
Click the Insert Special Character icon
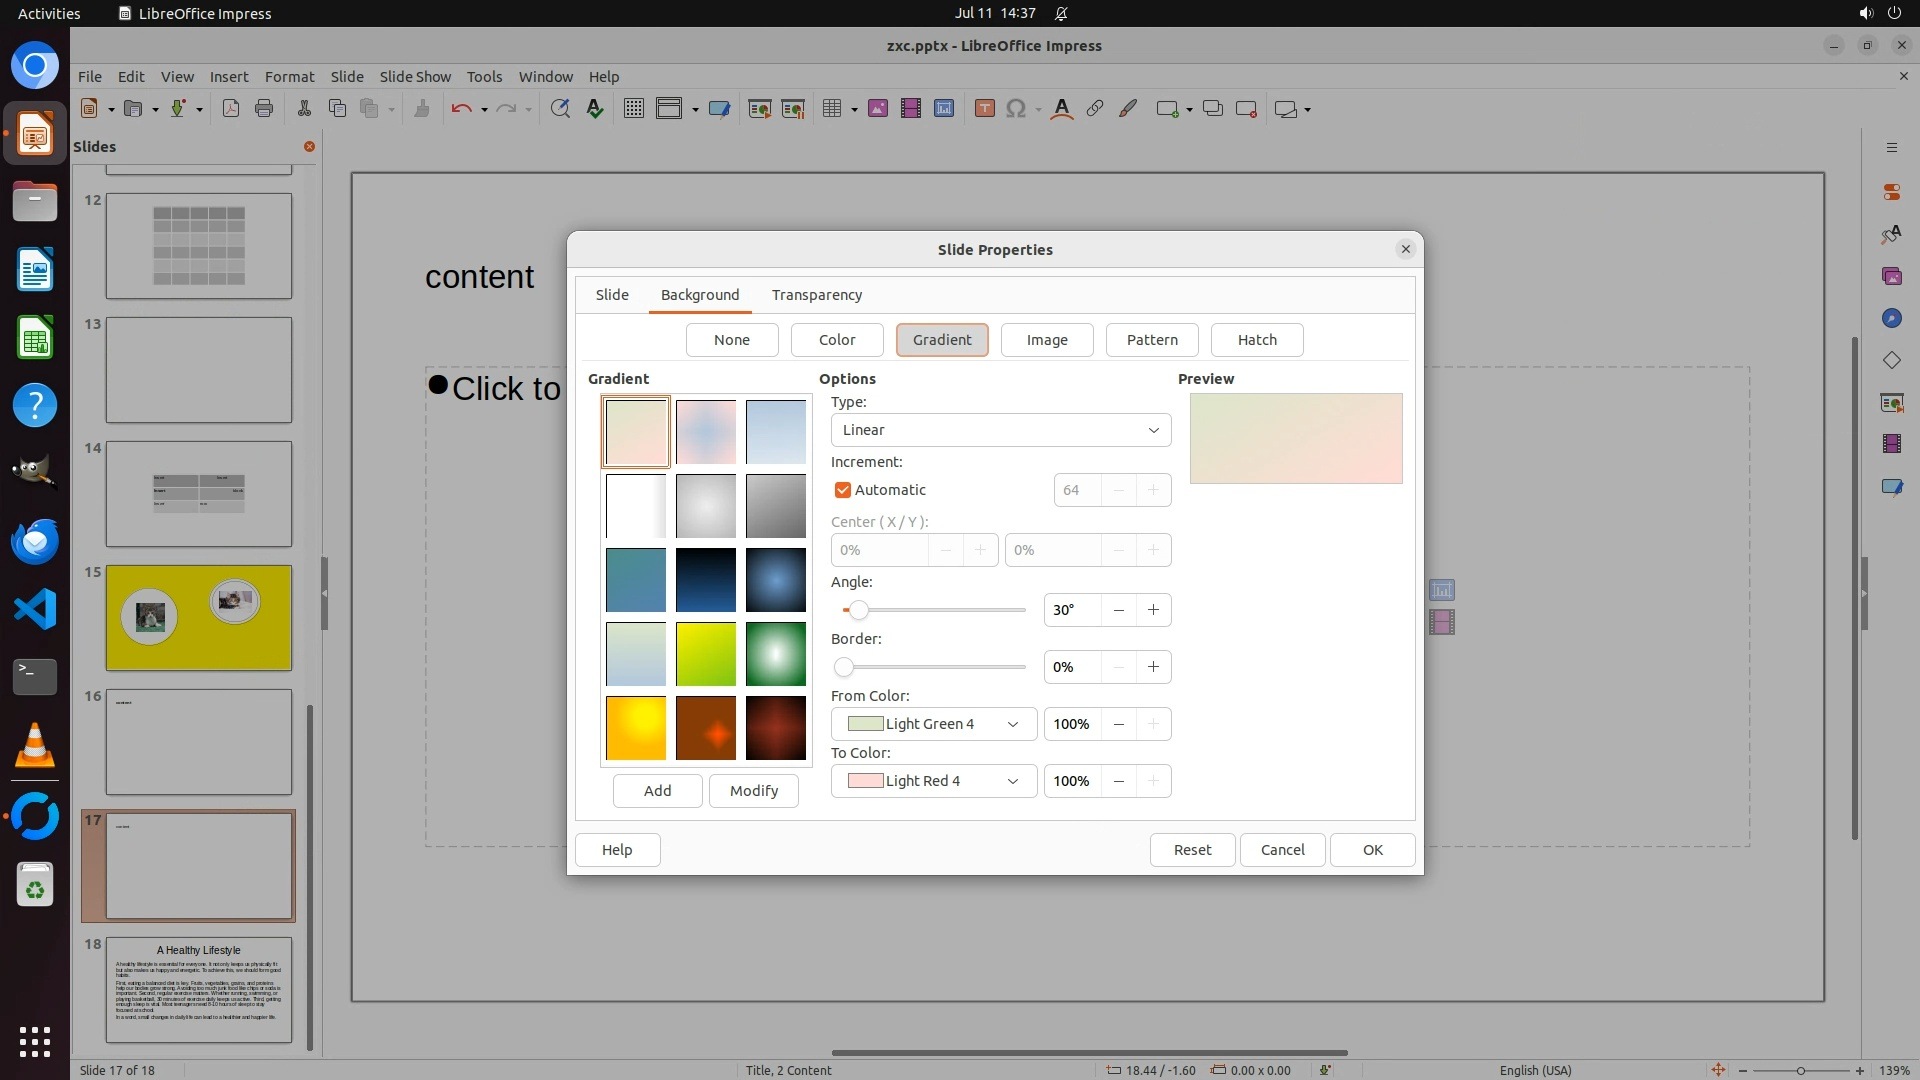tap(1016, 109)
